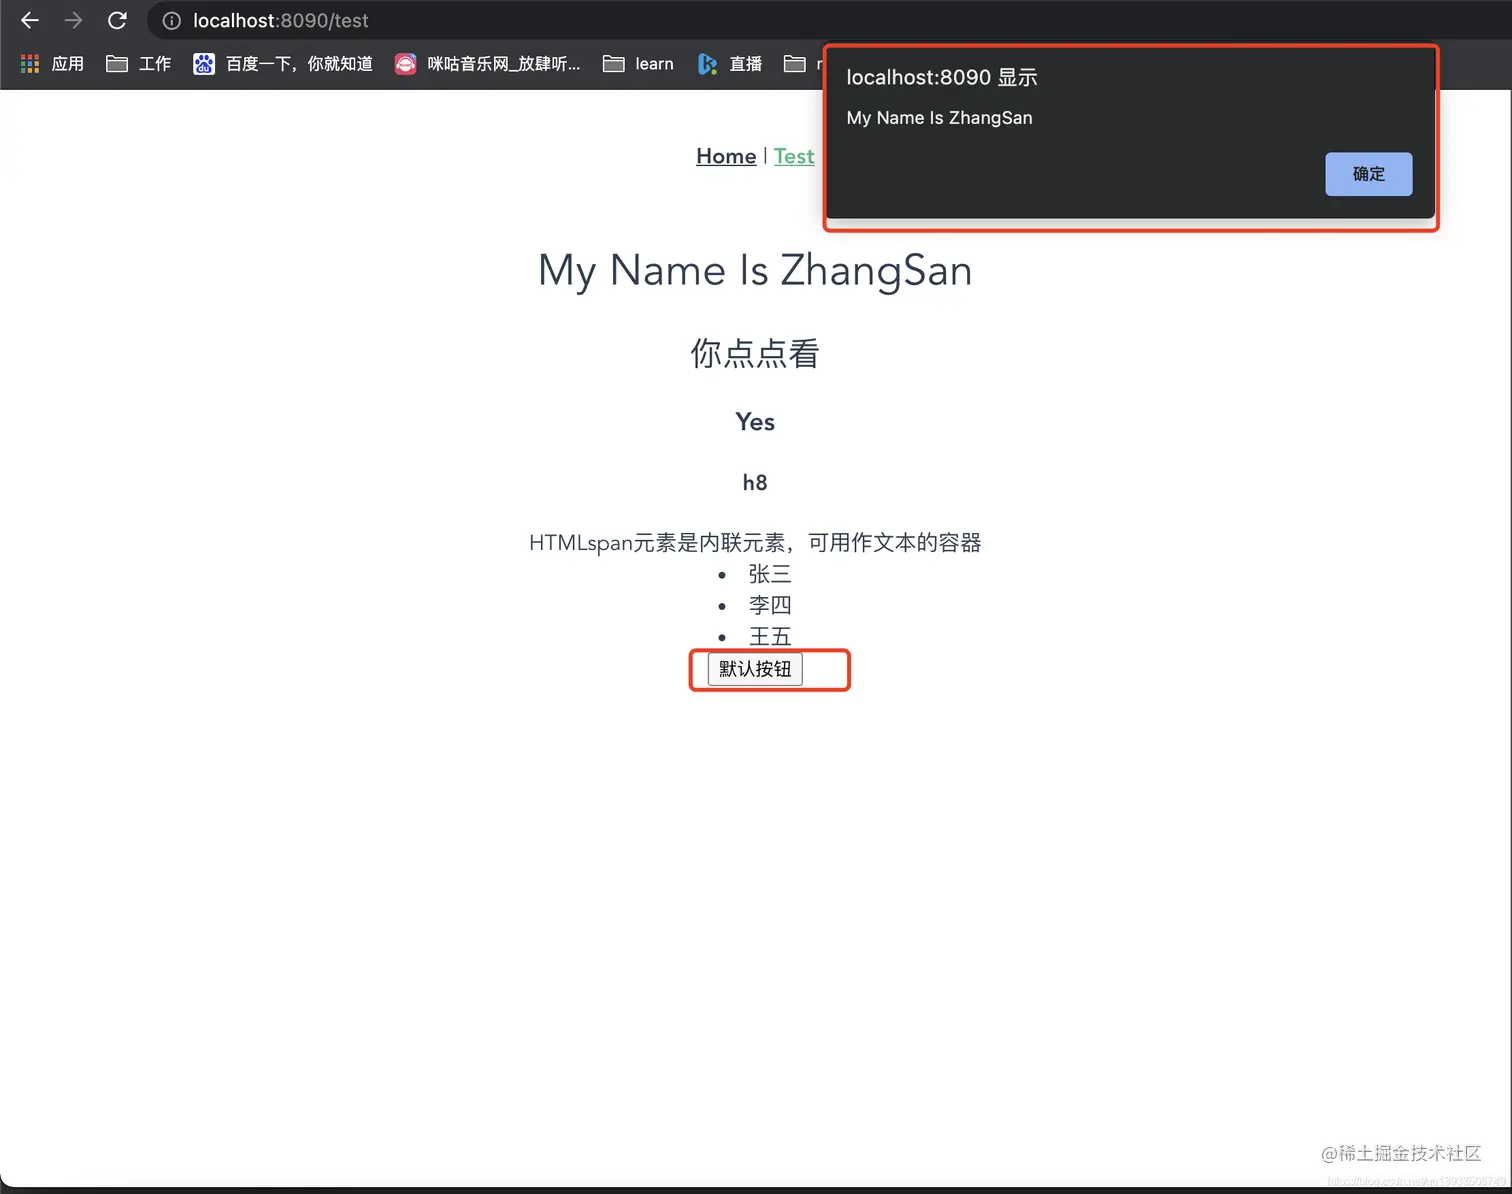
Task: Reload the current page
Action: (x=117, y=20)
